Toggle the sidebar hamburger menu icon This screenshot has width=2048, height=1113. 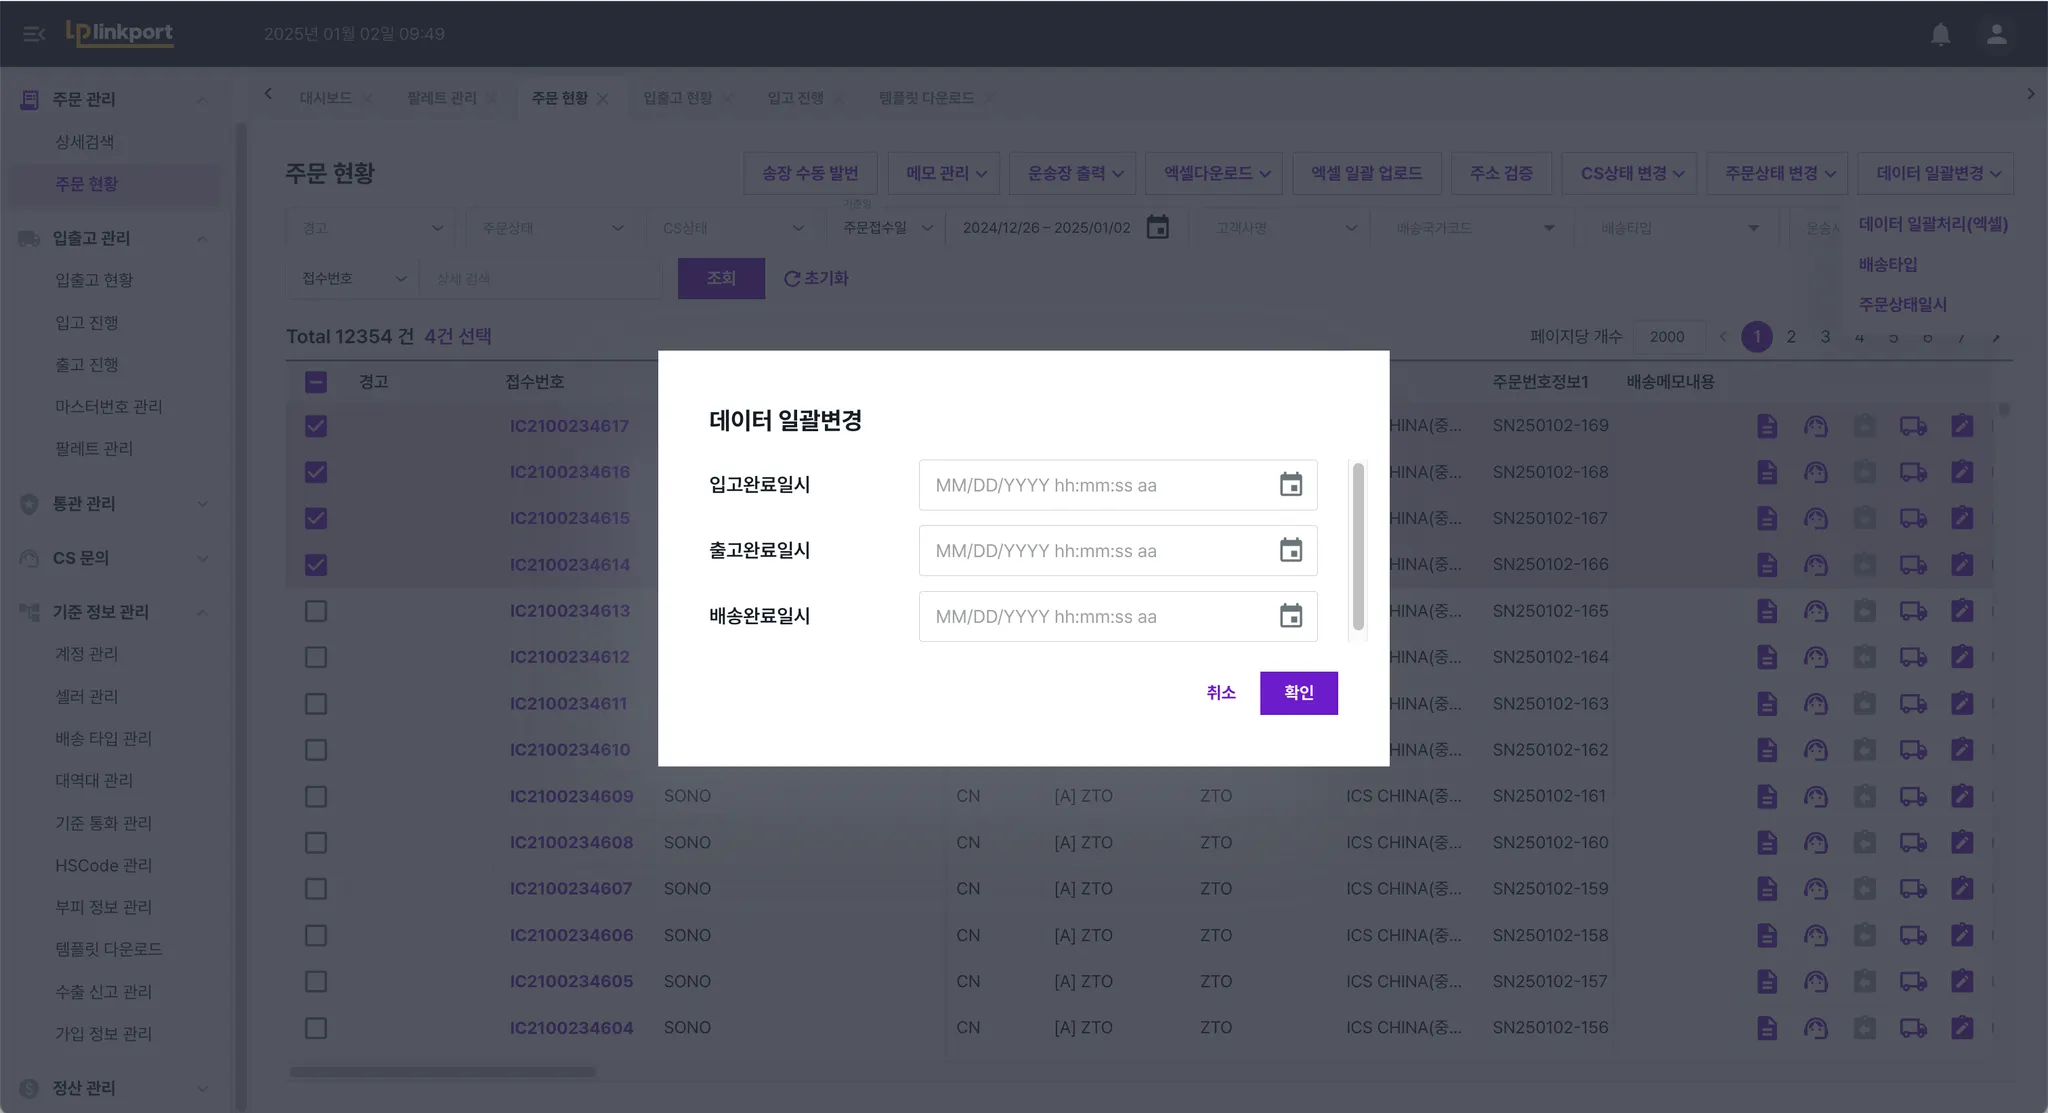click(34, 34)
